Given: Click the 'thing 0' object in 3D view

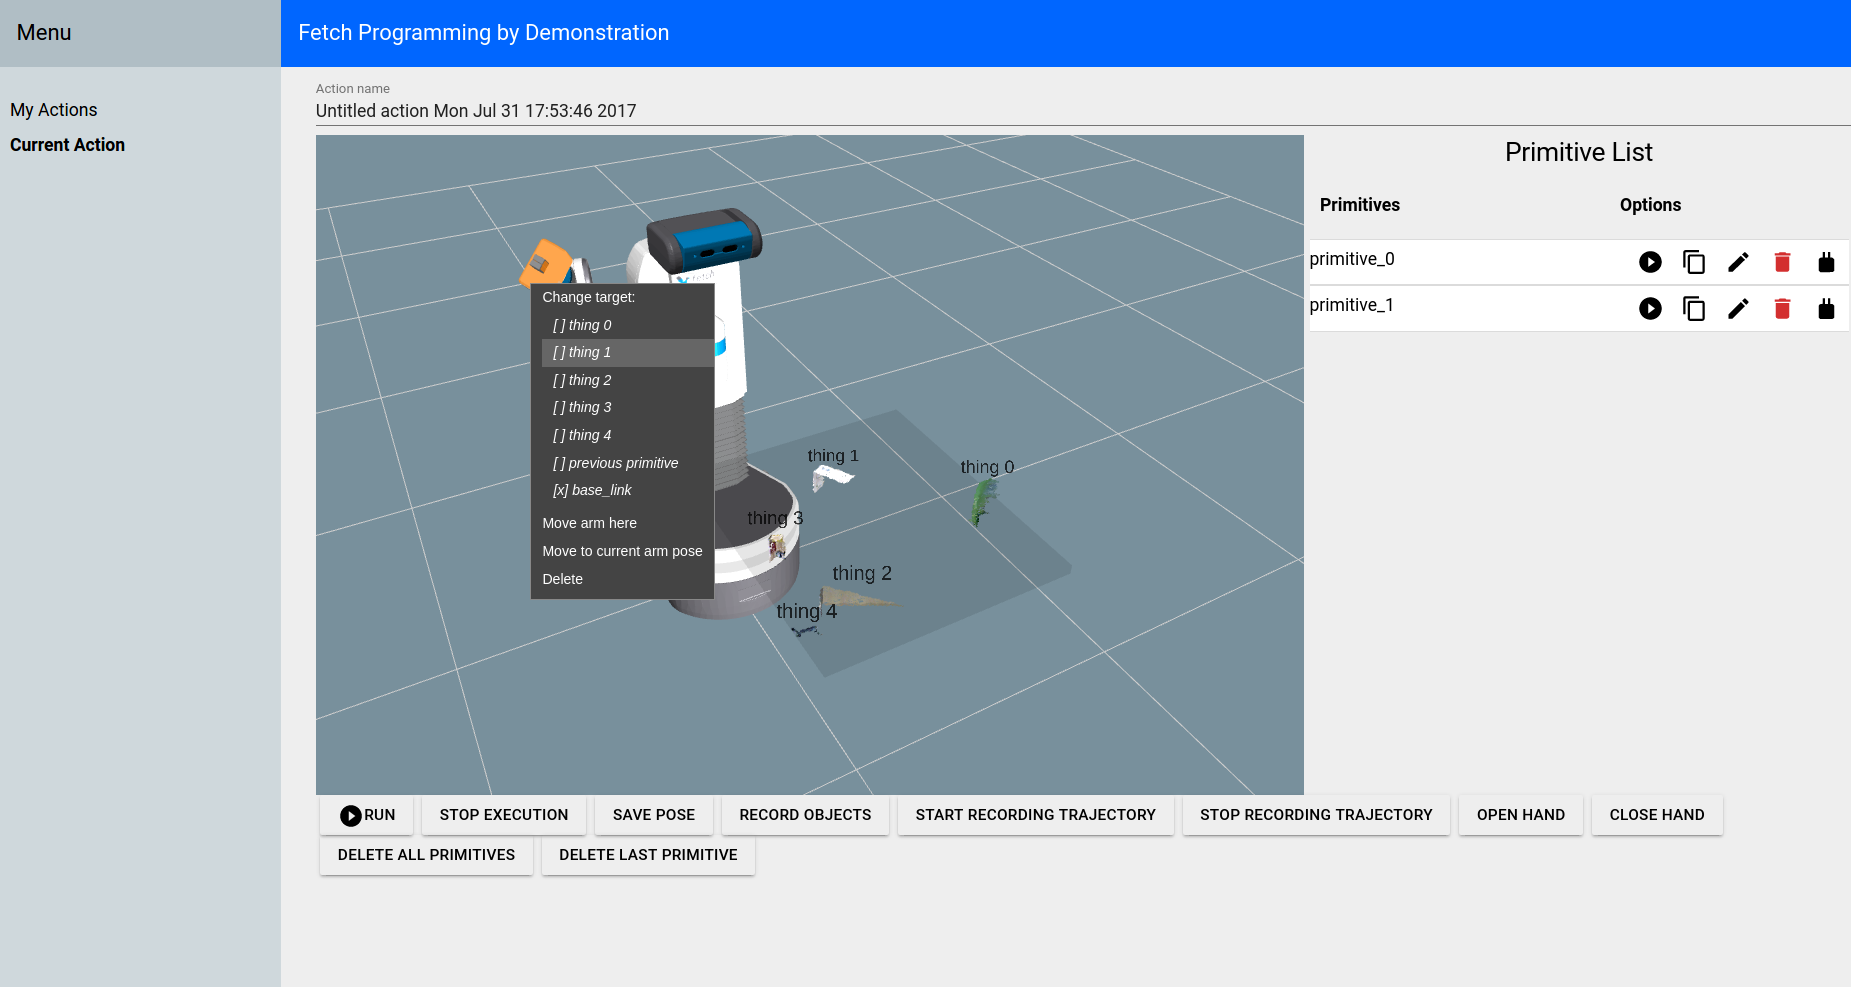Looking at the screenshot, I should 983,500.
